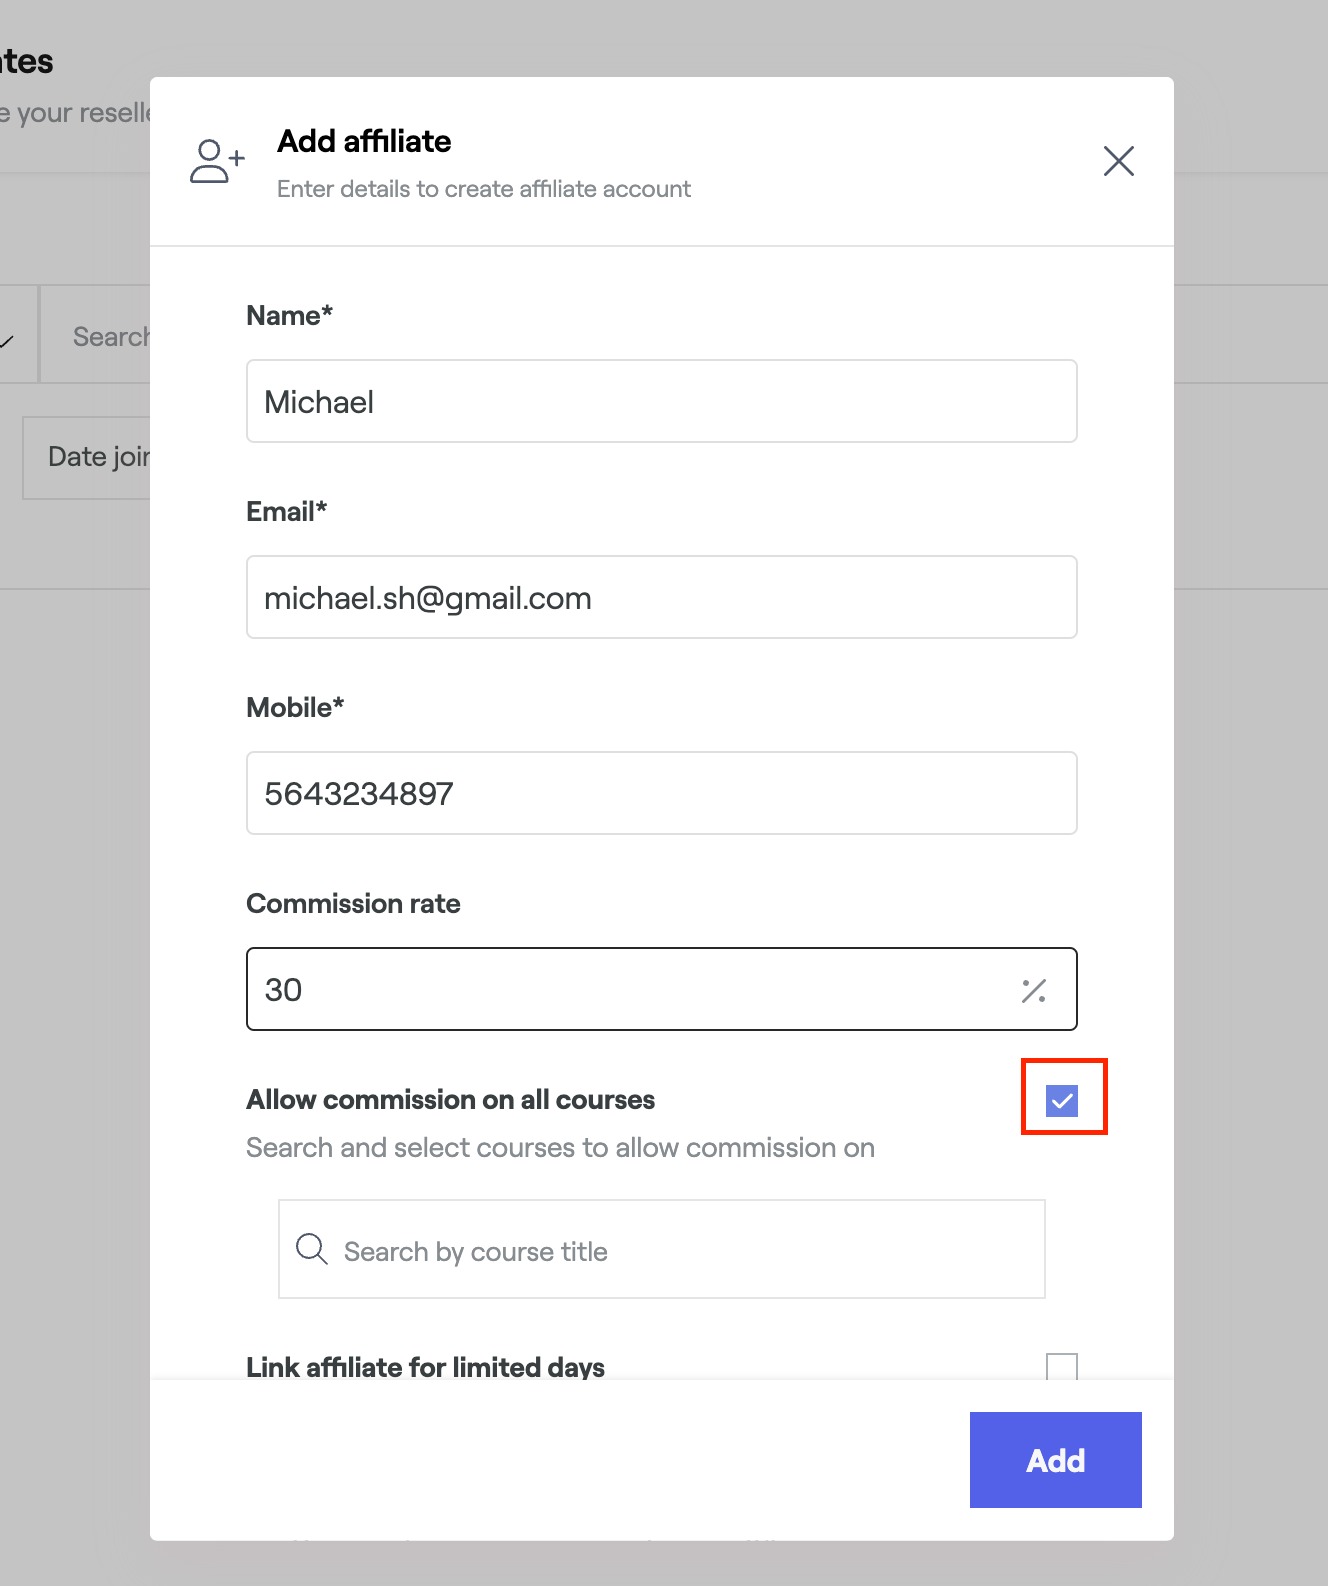Click the Allow commission on all courses label
Screen dimensions: 1328x1586
450,1100
